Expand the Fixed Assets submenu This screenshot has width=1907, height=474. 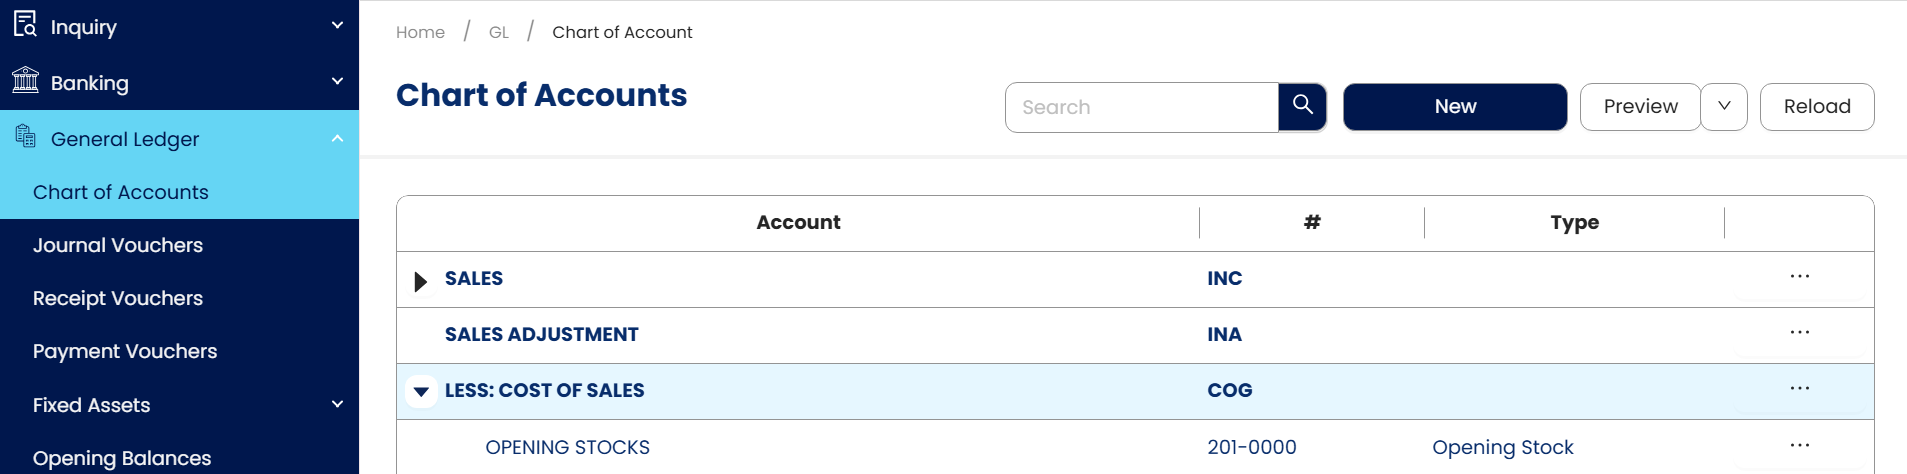[337, 404]
